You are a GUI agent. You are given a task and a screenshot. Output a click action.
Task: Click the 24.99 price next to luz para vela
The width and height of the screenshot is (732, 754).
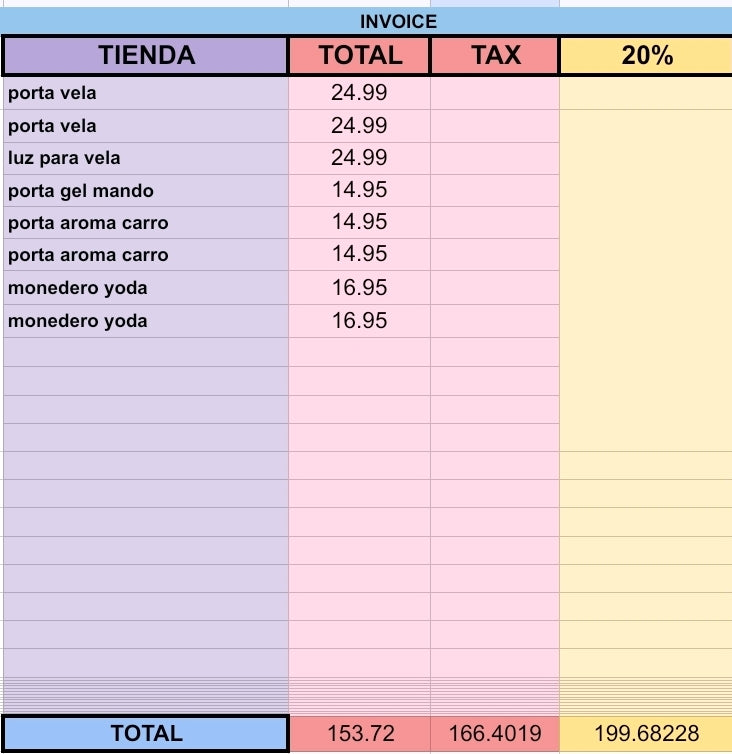(x=359, y=158)
